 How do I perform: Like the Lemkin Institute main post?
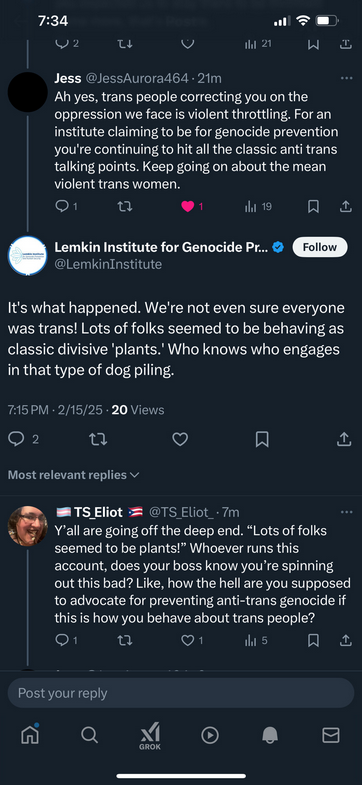coord(180,439)
